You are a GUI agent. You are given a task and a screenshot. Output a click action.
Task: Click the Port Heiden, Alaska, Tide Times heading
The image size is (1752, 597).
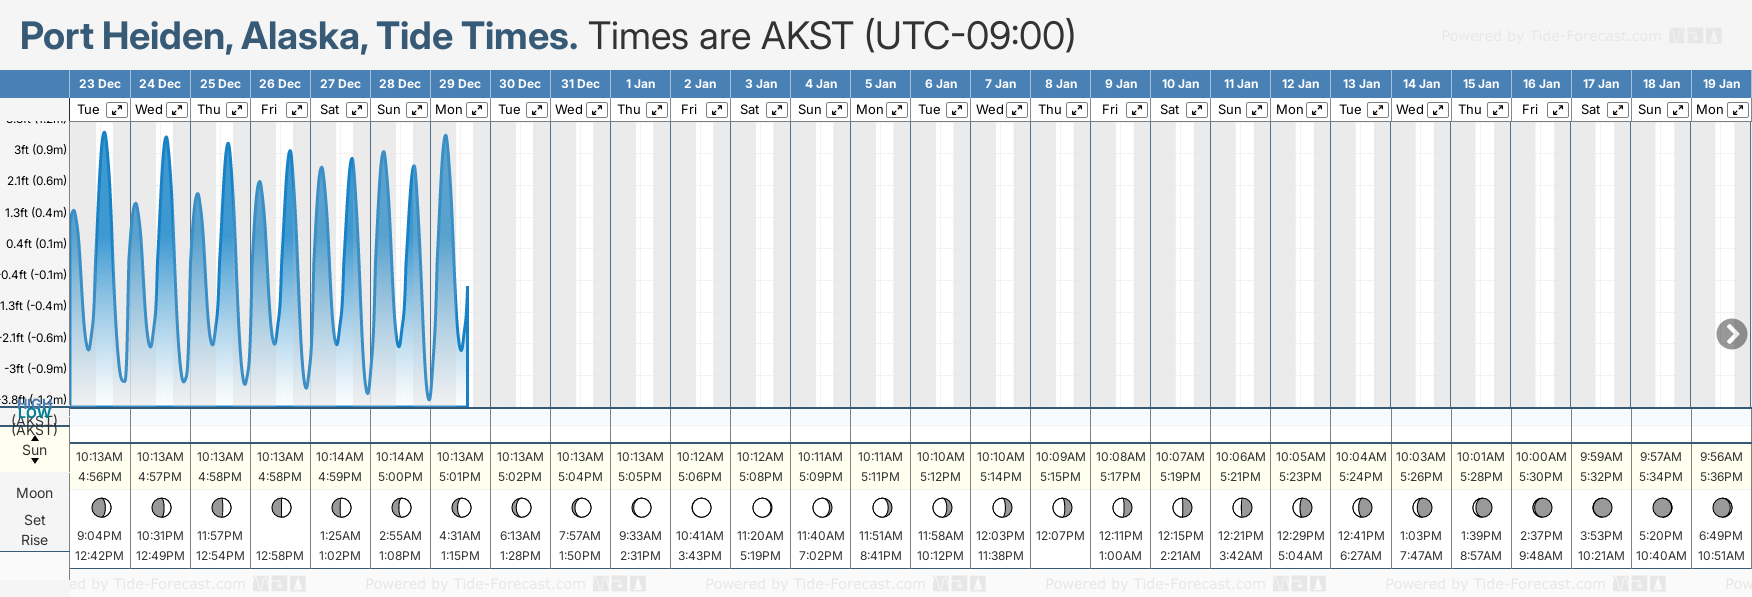coord(299,37)
